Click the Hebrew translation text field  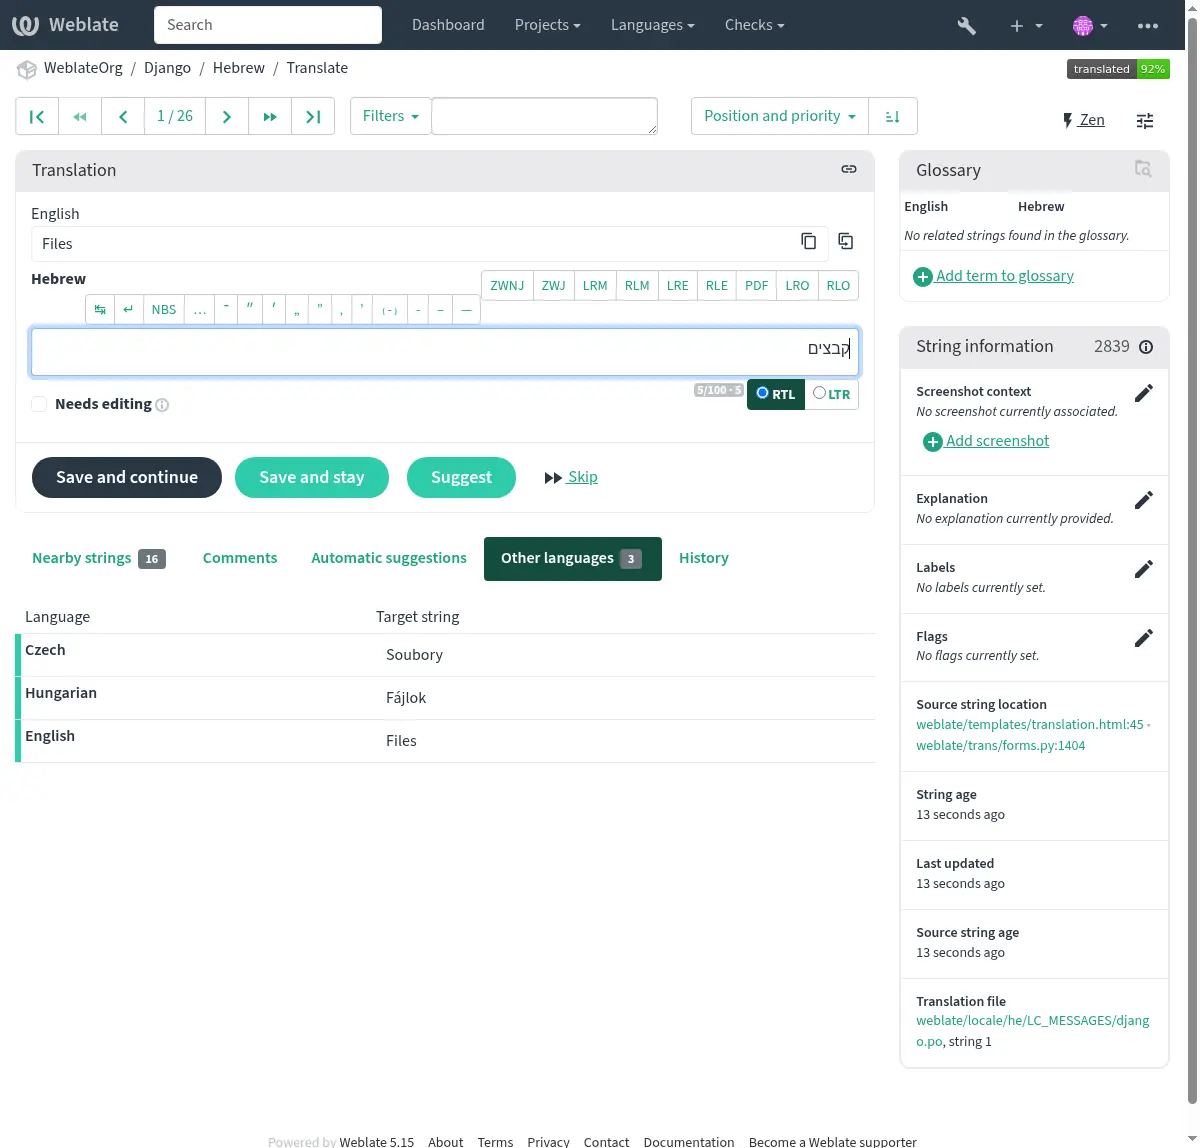click(445, 352)
